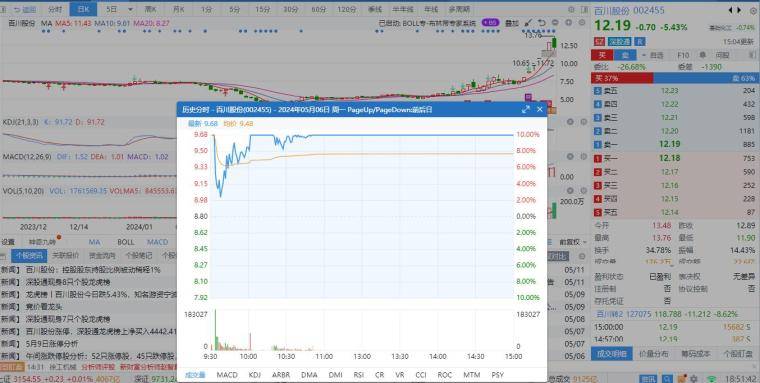
Task: Select the KDJ indicator tab in popup
Action: point(254,375)
